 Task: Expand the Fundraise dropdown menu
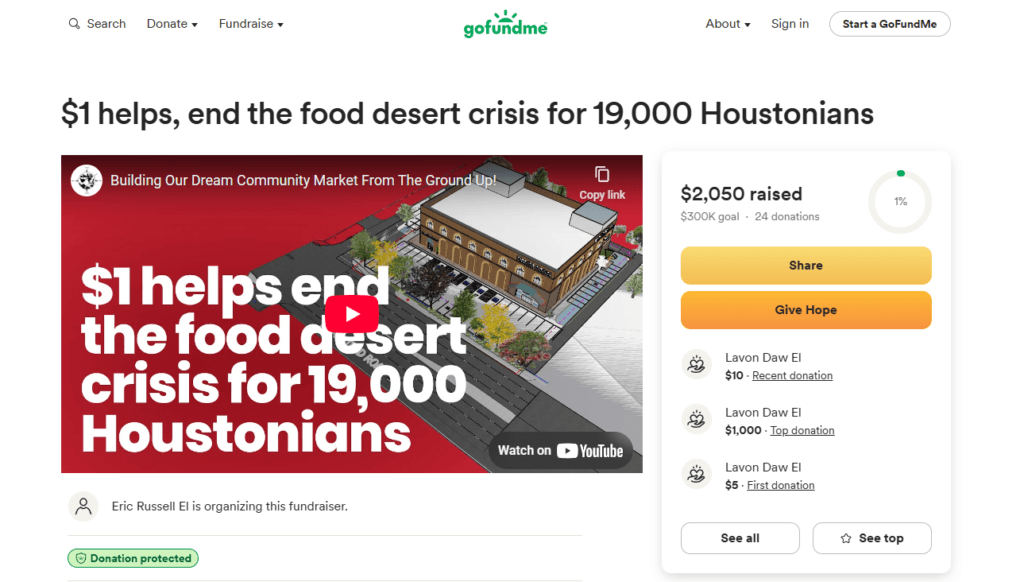(x=251, y=24)
